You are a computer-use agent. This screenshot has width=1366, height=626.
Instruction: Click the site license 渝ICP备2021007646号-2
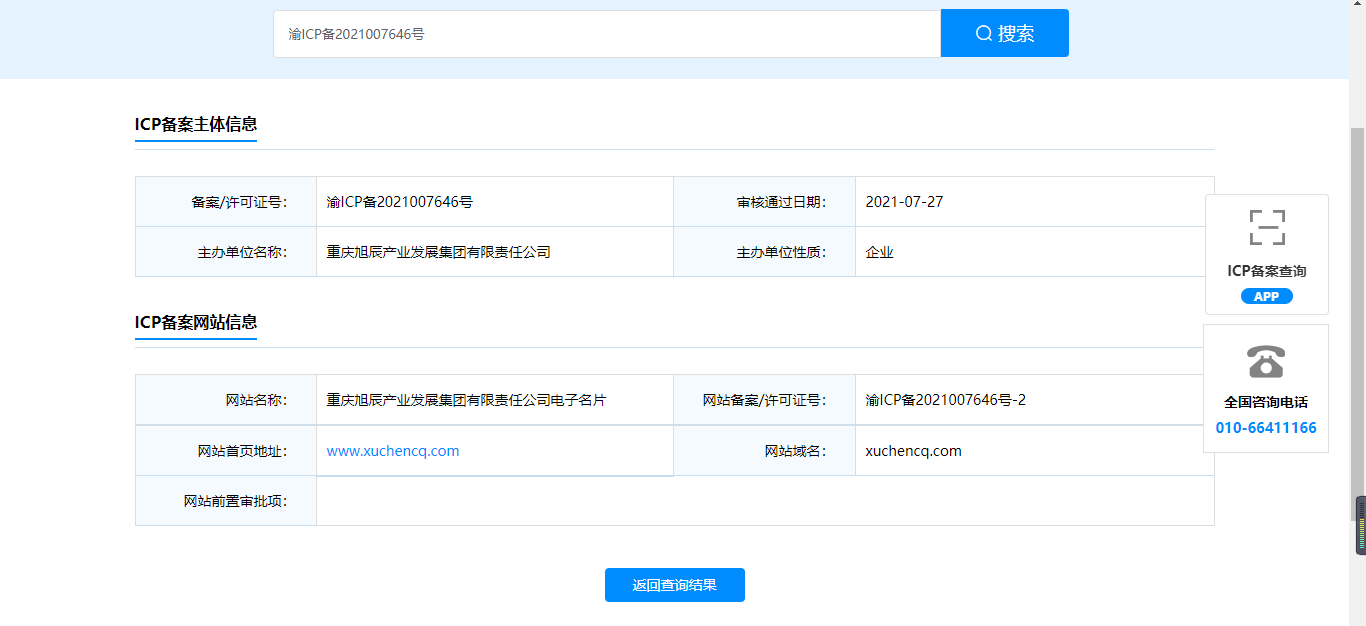pyautogui.click(x=945, y=400)
